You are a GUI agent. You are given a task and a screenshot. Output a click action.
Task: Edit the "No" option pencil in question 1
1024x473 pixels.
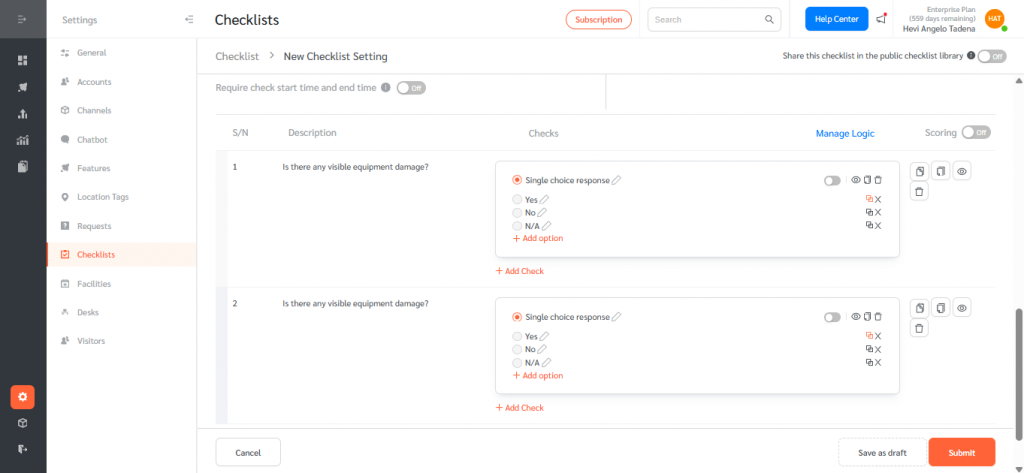pos(543,212)
